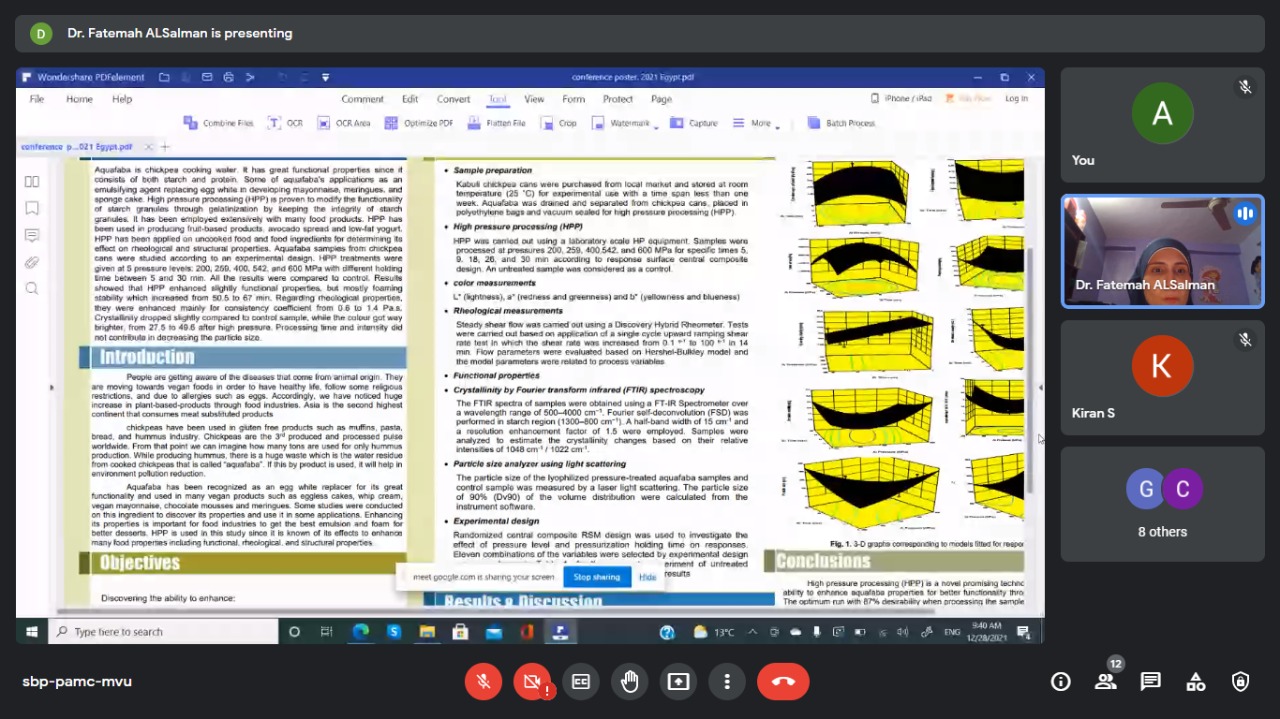
Task: Click the PDFelement email icon in title bar
Action: point(207,77)
